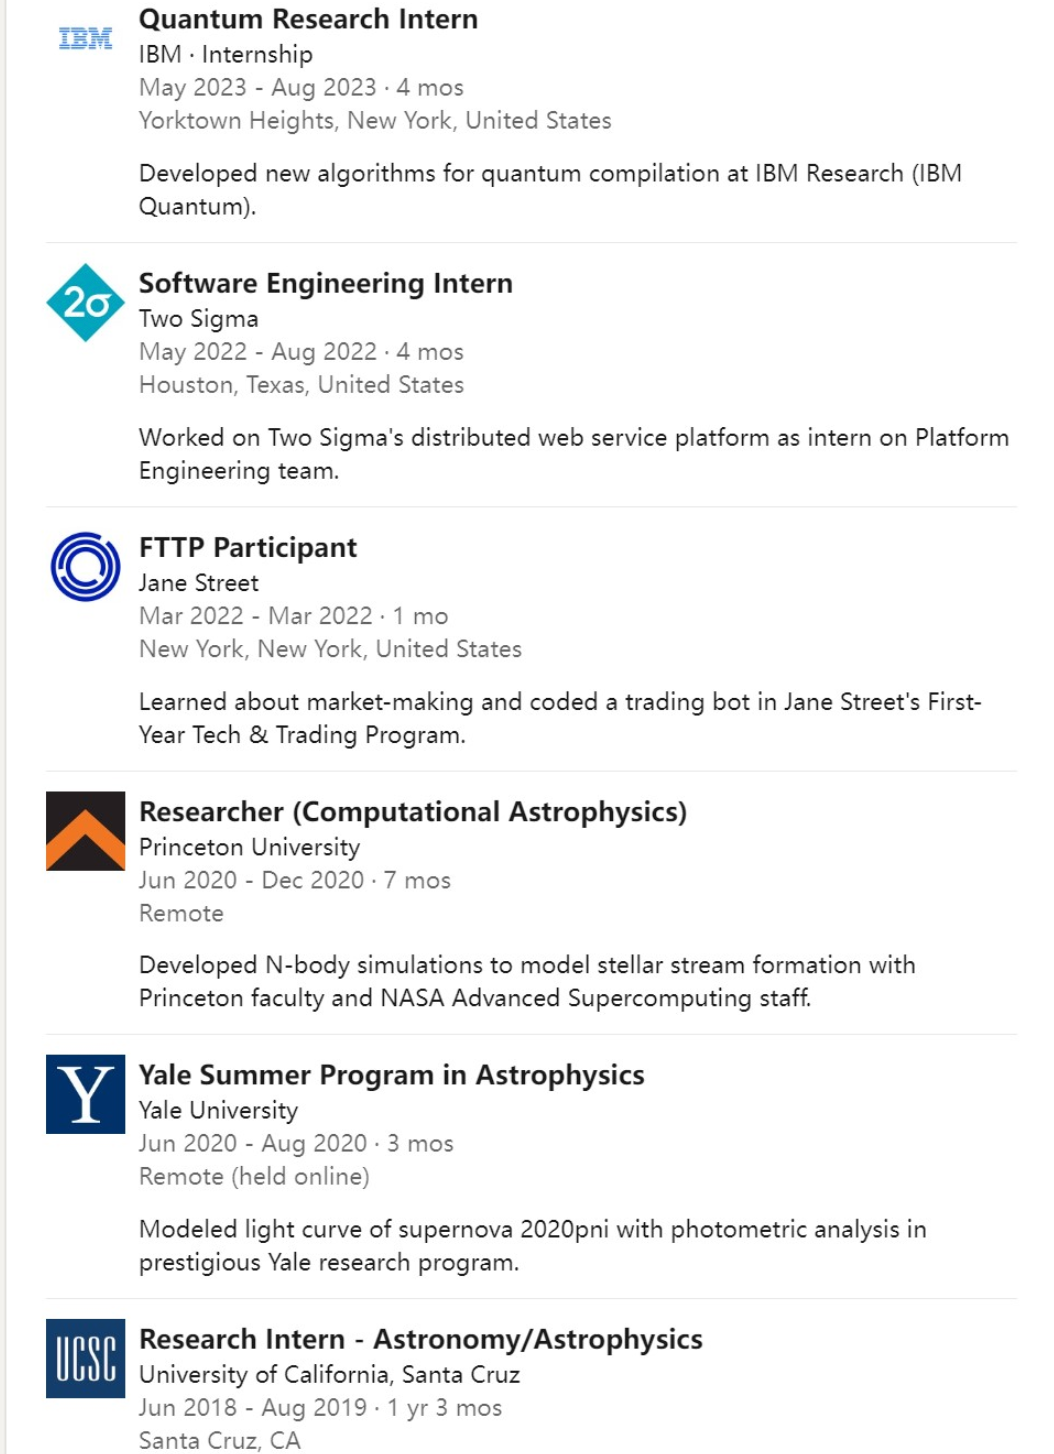Open University of California, Santa Cruz name
Image resolution: width=1054 pixels, height=1454 pixels.
click(329, 1374)
